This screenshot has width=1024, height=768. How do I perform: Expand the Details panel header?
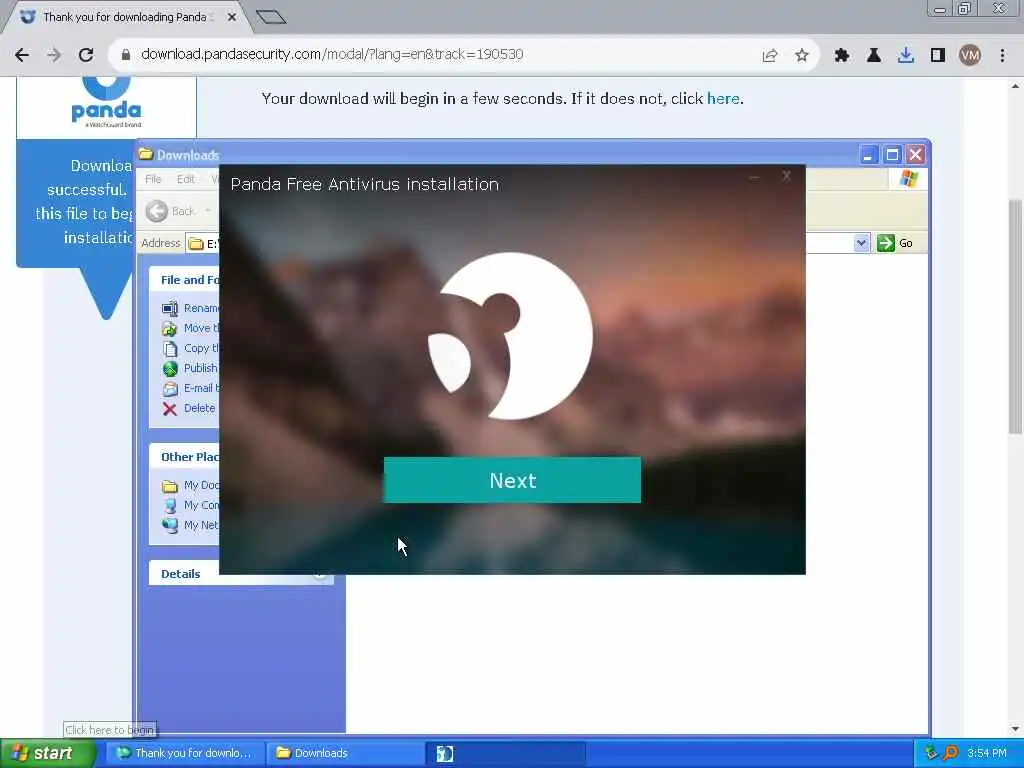coord(241,573)
